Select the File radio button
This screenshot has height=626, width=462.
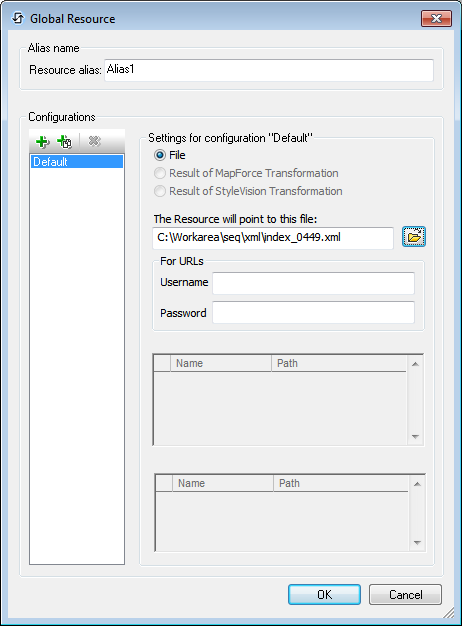pyautogui.click(x=160, y=155)
